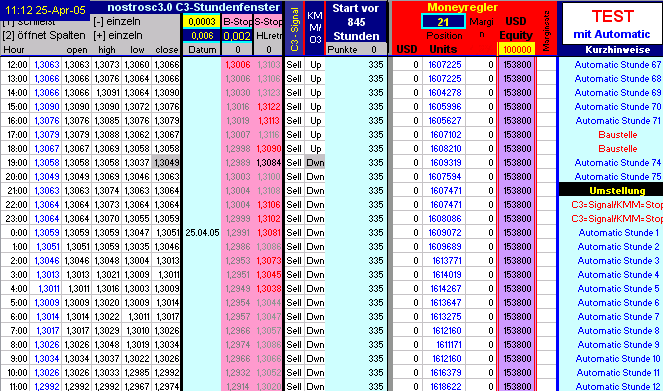Select the vertical C3 - Signal header
Viewport: 663px width, 391px height.
coord(294,29)
